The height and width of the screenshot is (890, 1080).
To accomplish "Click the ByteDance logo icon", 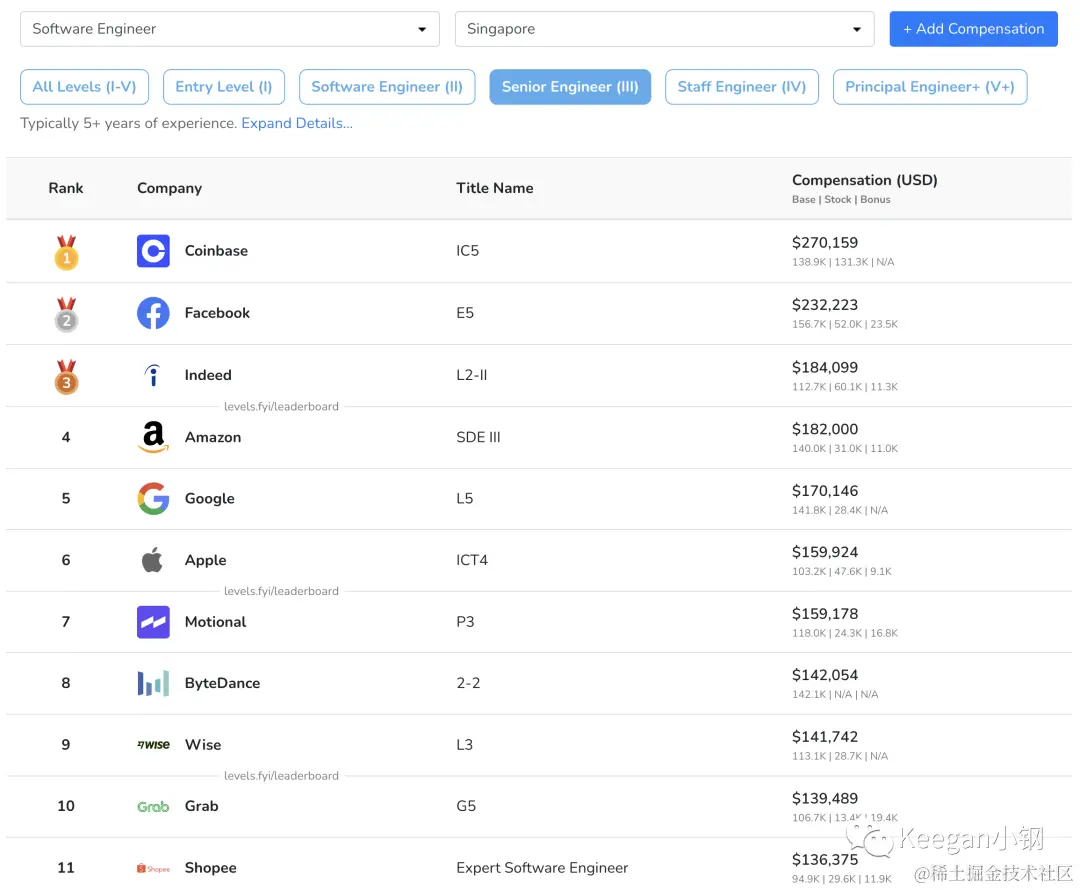I will coord(153,683).
